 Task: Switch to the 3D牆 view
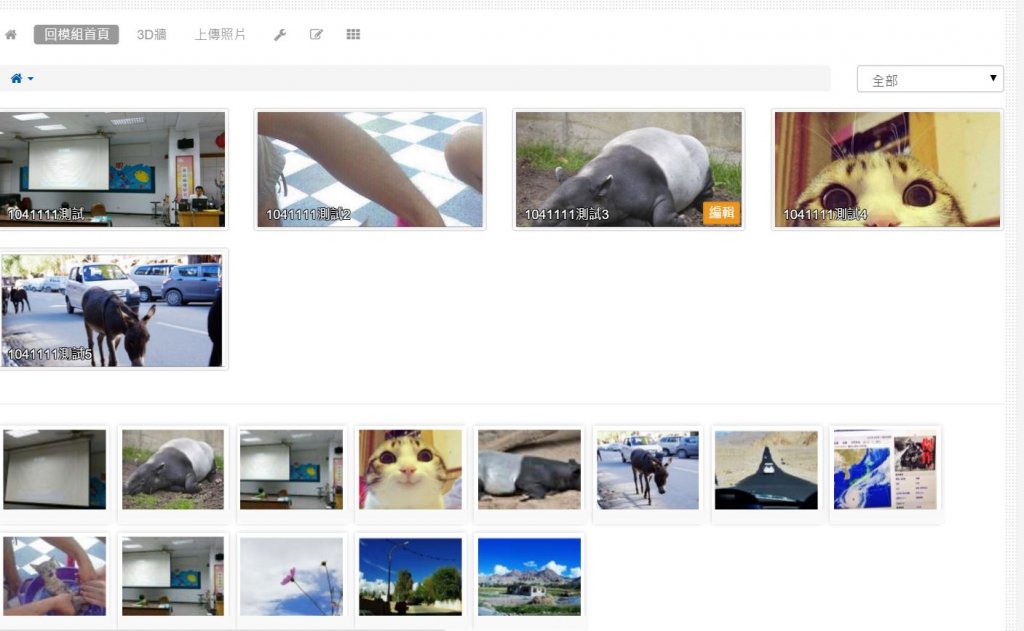coord(151,35)
